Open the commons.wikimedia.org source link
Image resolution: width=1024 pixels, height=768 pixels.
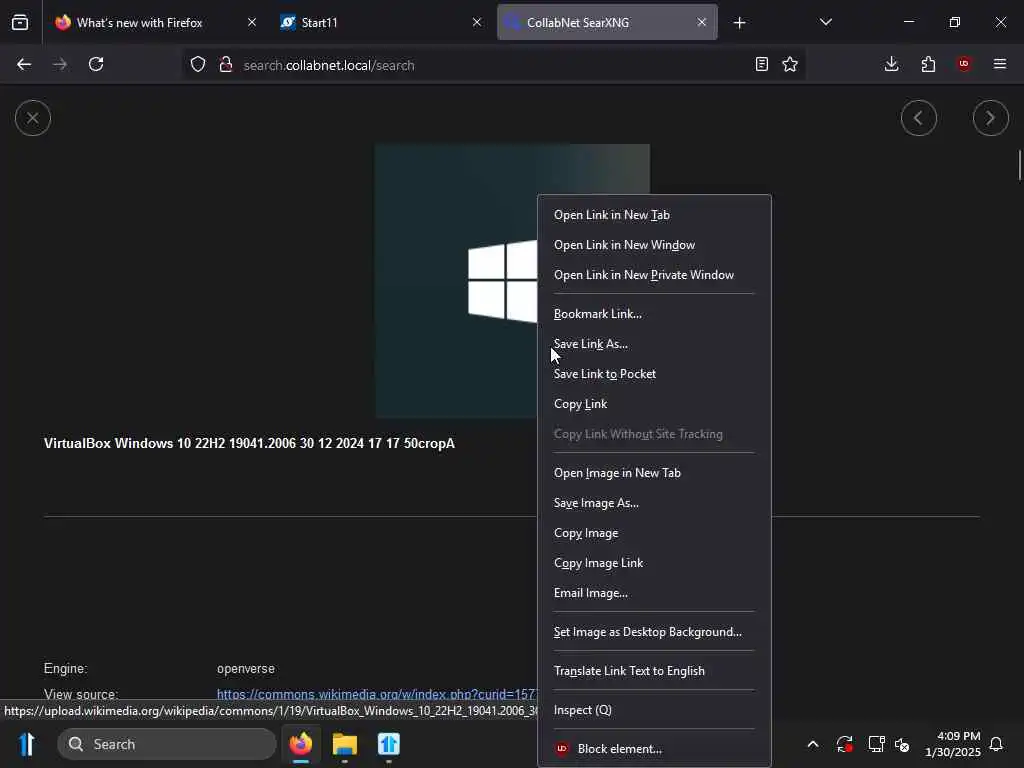pos(377,694)
